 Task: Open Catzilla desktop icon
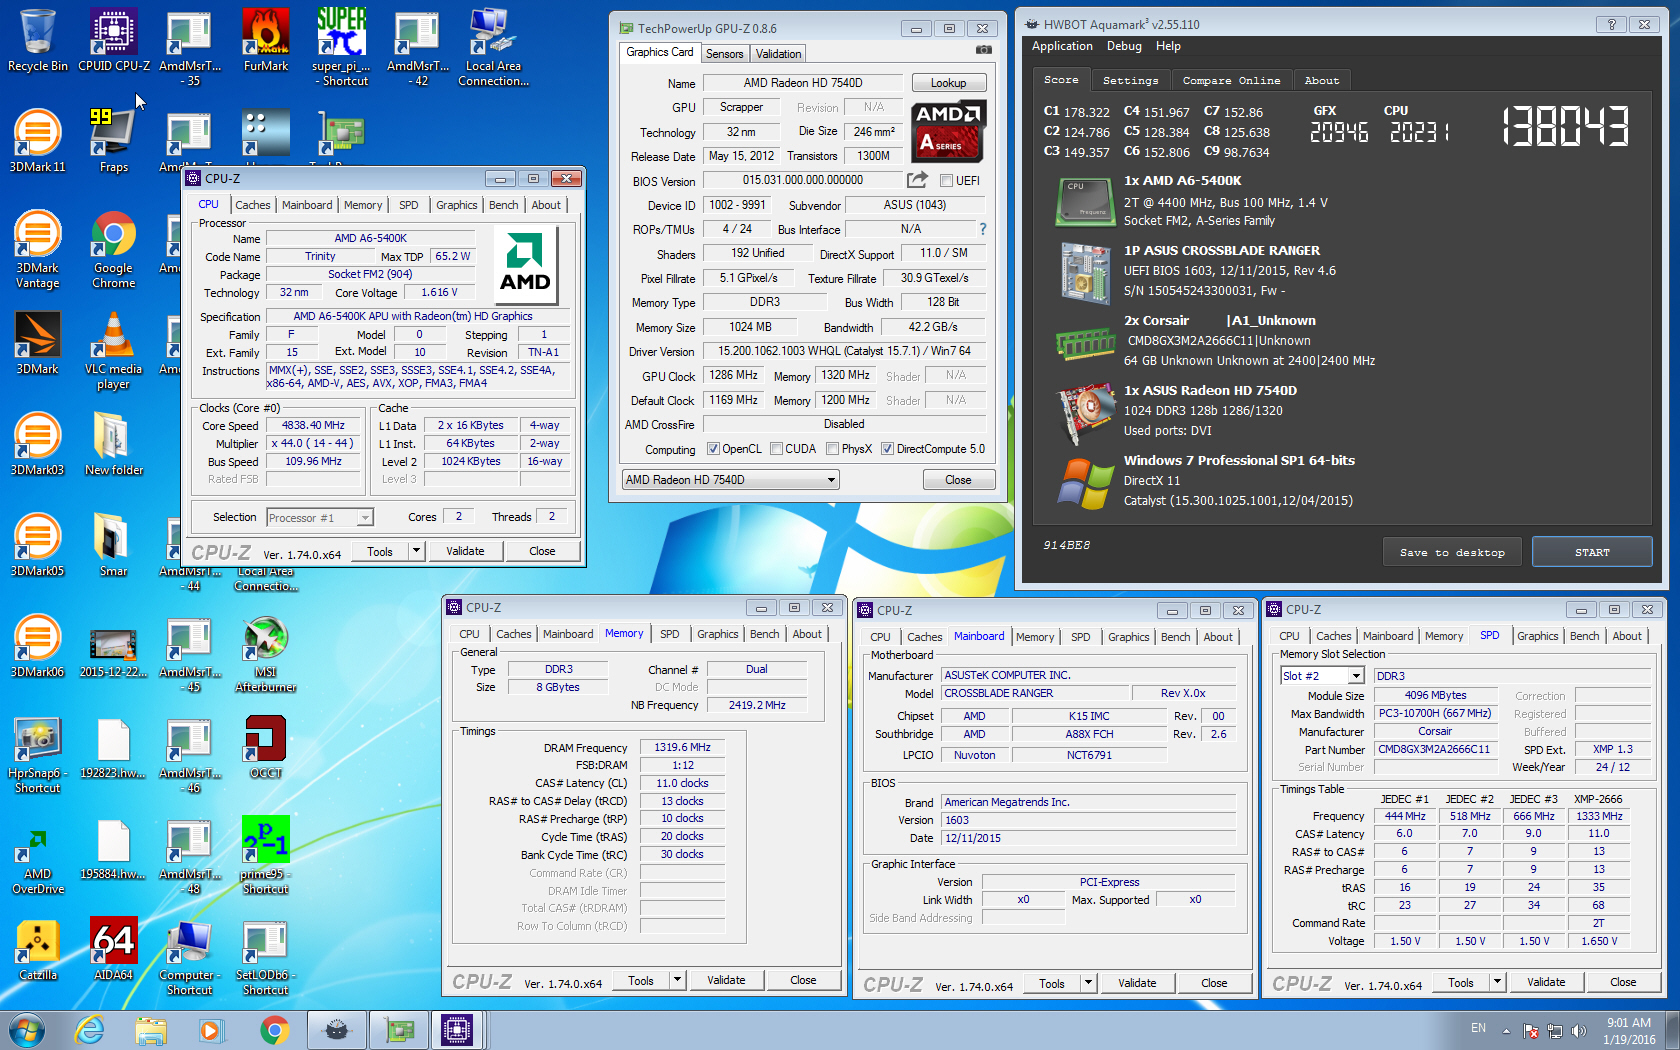[x=38, y=949]
